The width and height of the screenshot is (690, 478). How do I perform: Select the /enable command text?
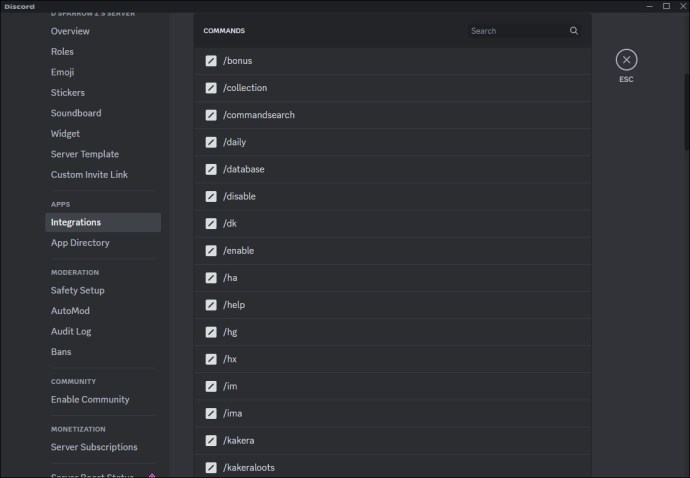[x=239, y=251]
